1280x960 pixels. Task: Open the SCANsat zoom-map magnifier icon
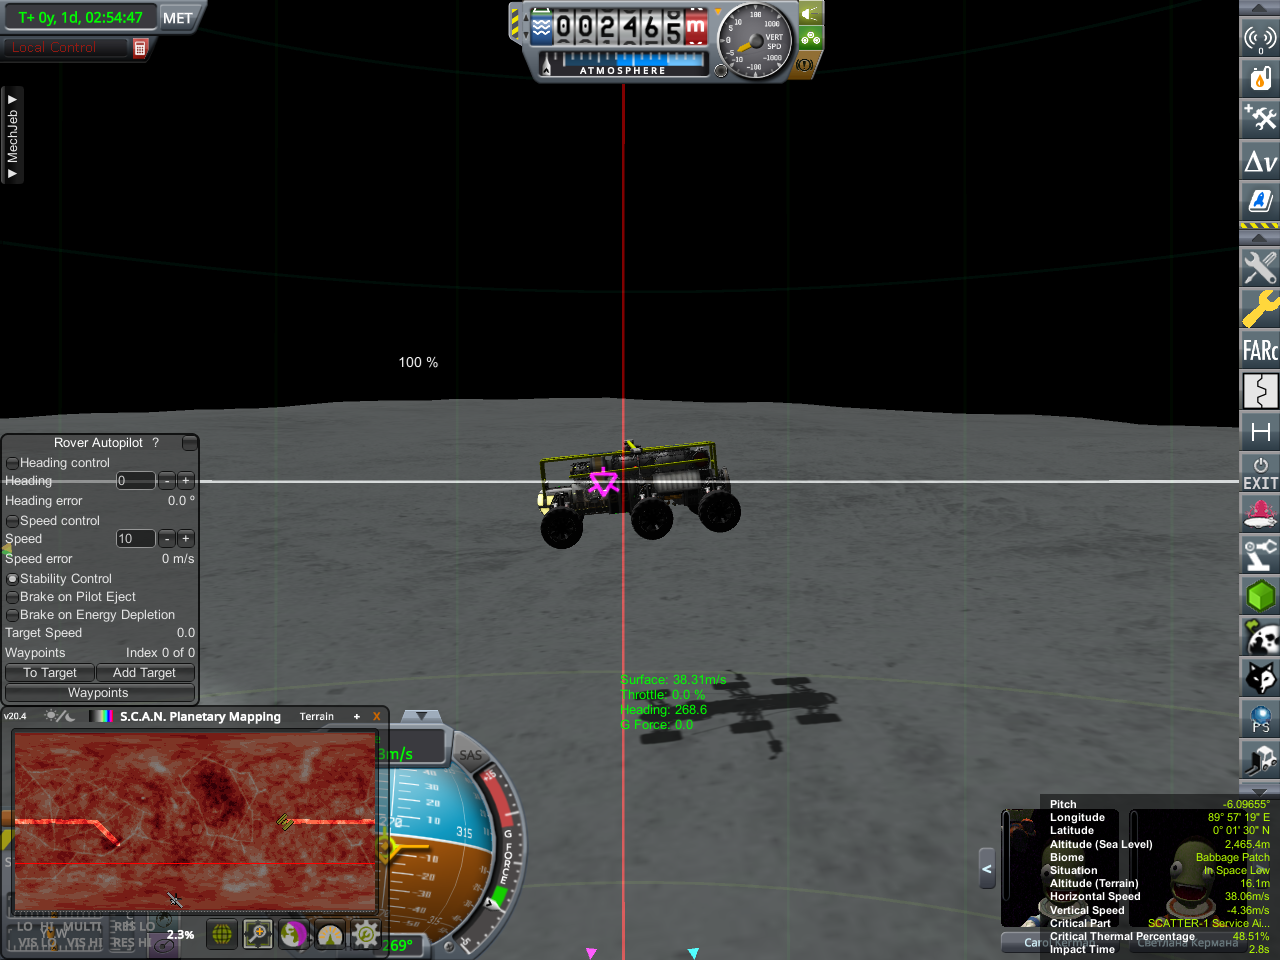tap(258, 934)
